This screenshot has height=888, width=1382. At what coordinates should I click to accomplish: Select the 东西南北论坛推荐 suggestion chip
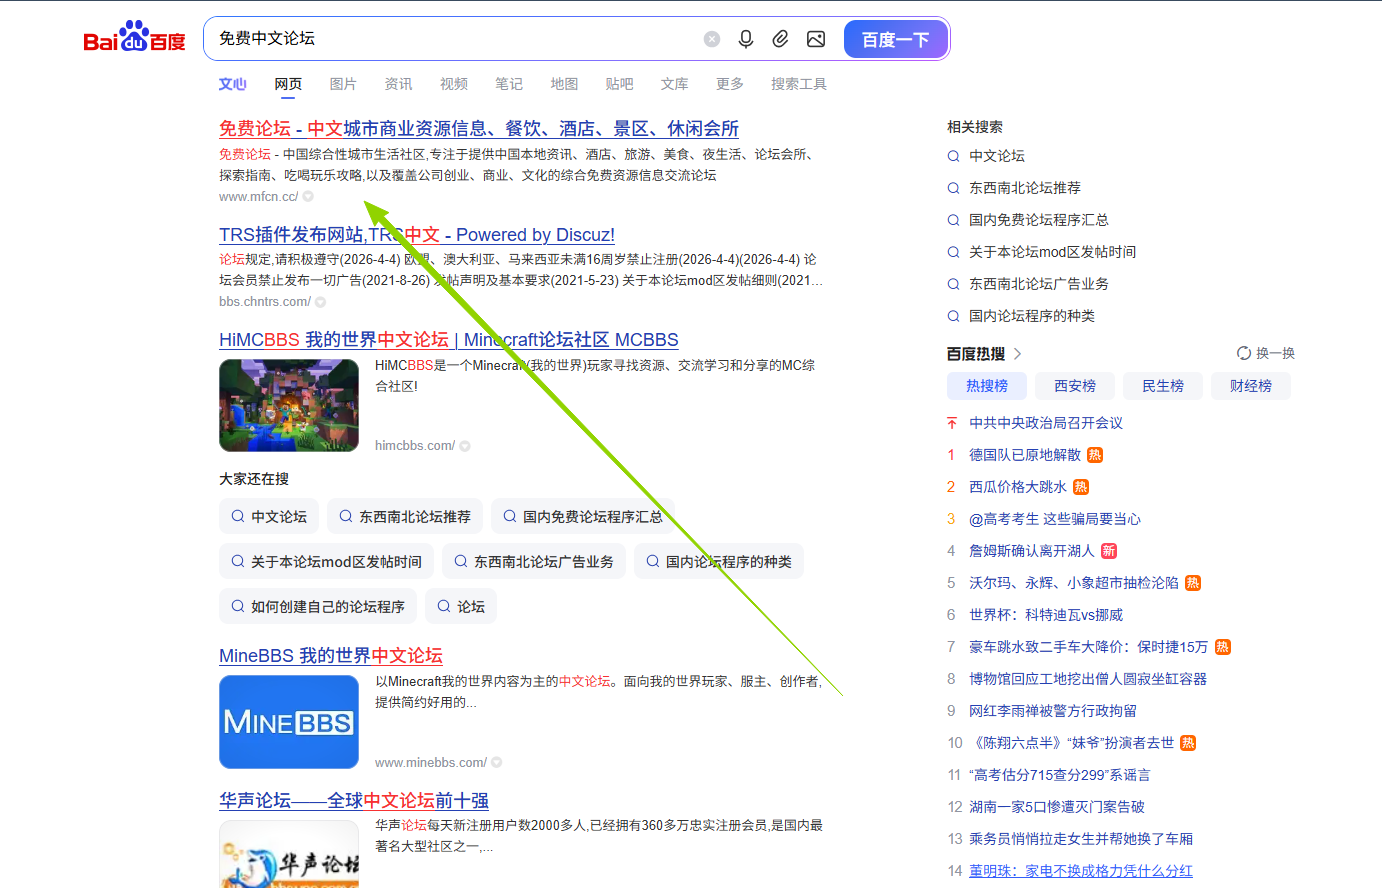[x=405, y=516]
